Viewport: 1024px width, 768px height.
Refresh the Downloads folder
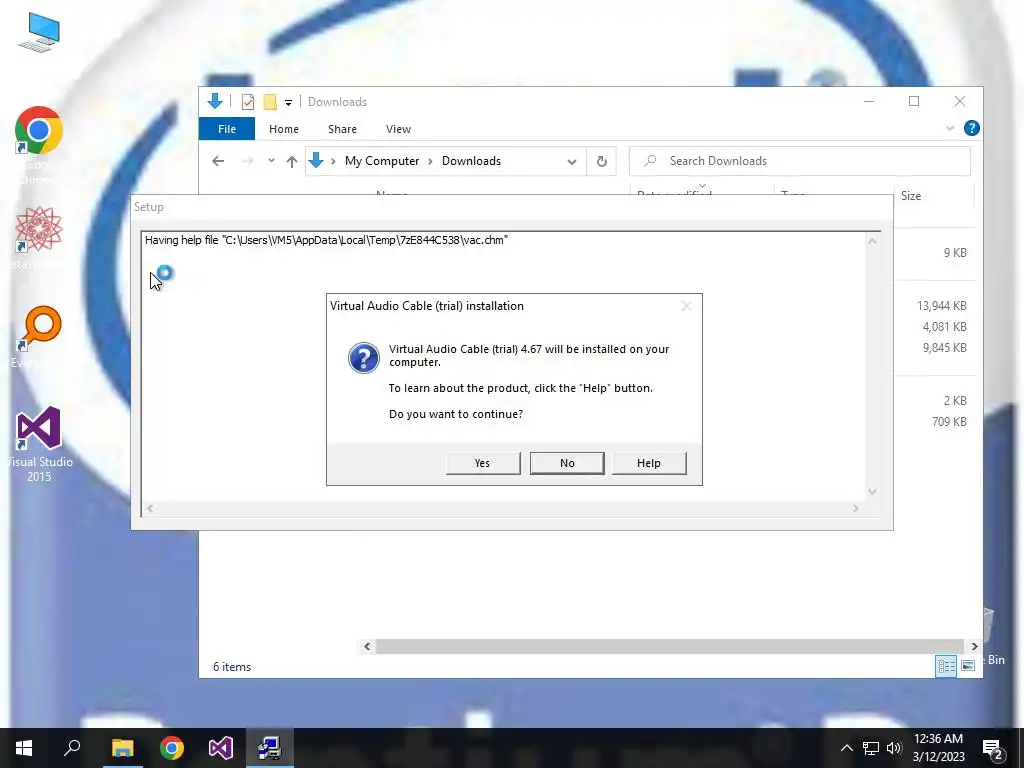[x=601, y=161]
